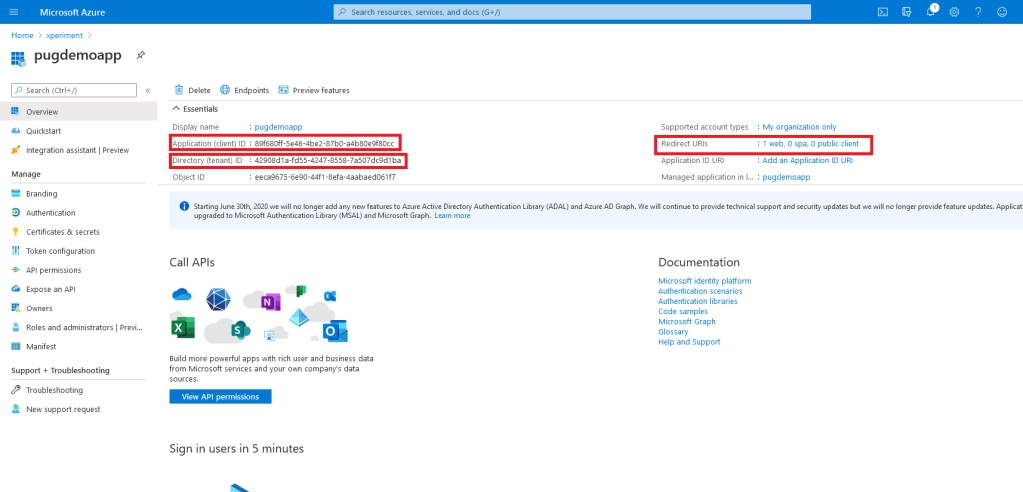Open Authentication in the sidebar
The image size is (1023, 492).
(x=50, y=213)
